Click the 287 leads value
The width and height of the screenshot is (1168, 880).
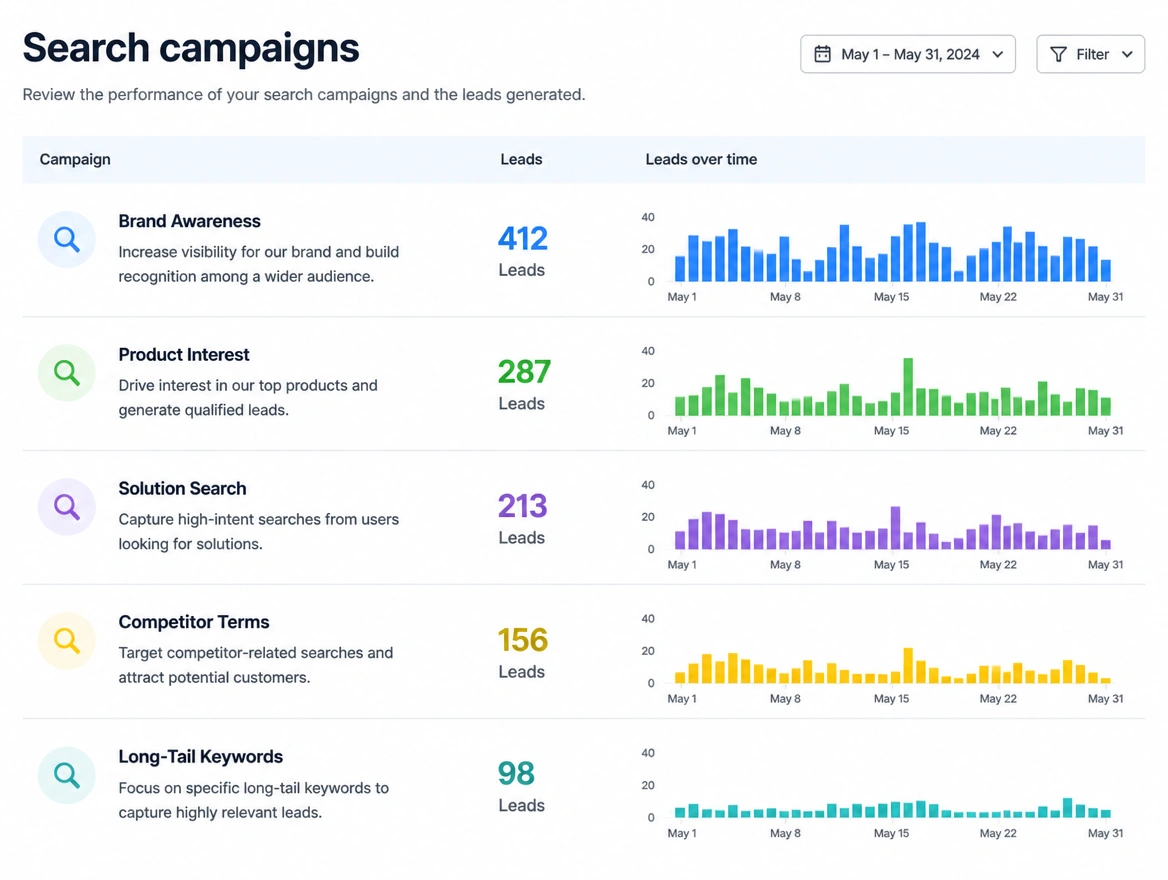[x=524, y=372]
